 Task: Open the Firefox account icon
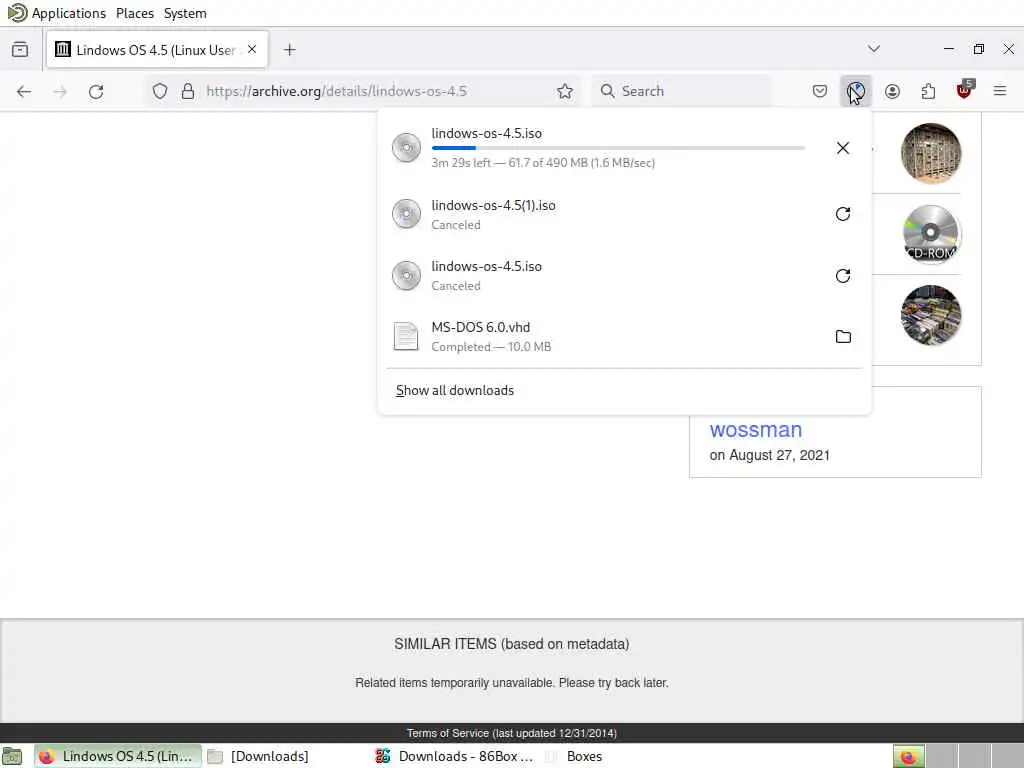[x=892, y=91]
